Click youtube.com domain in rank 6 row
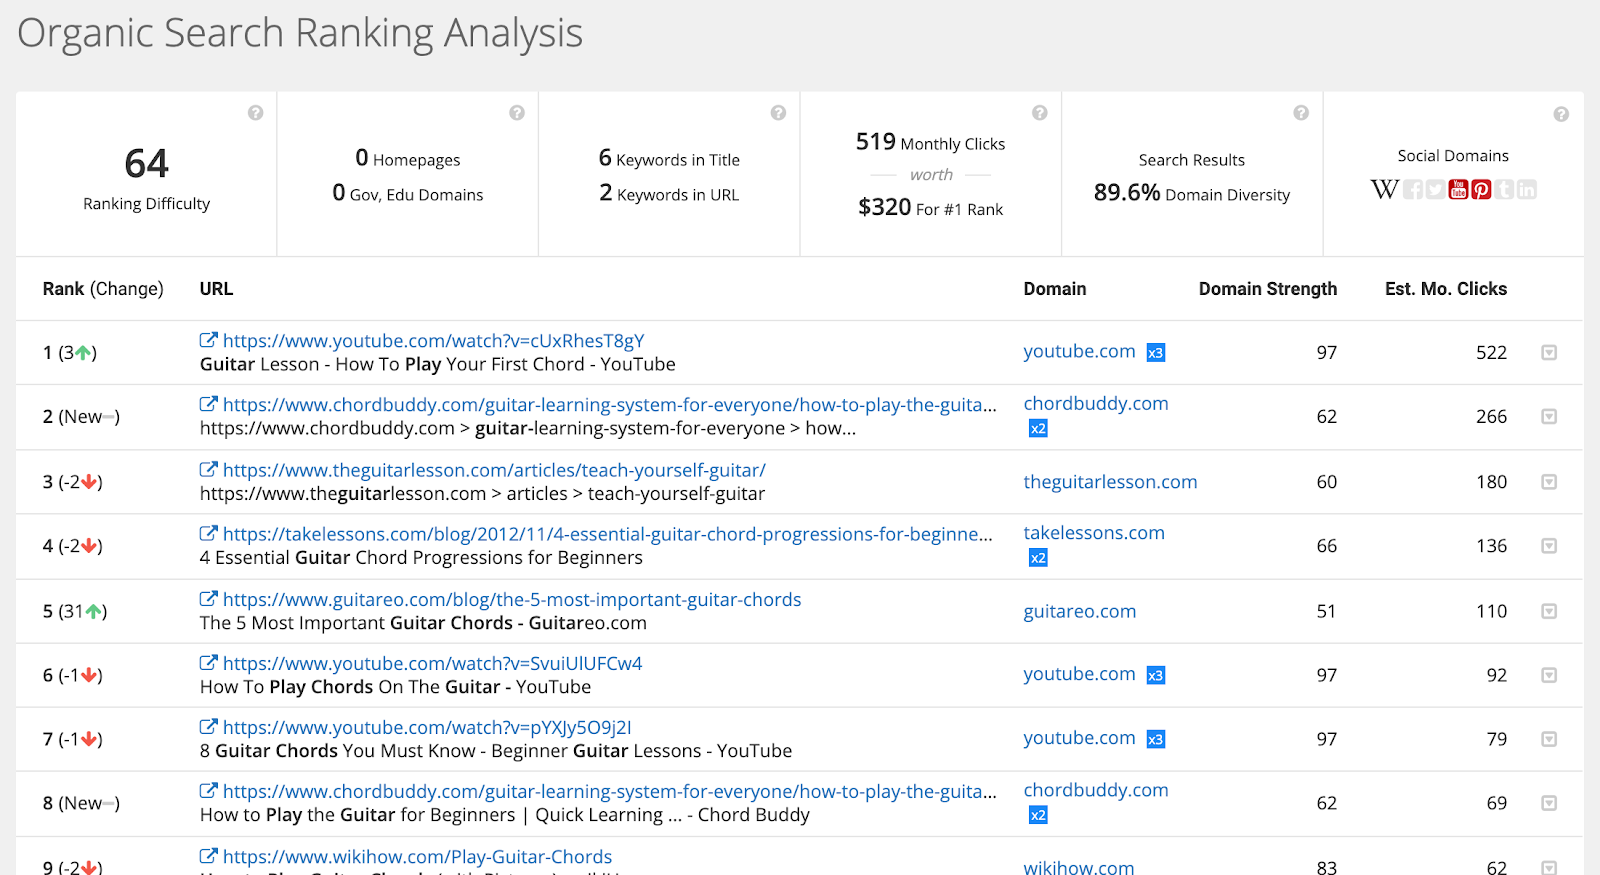1600x875 pixels. click(1079, 674)
